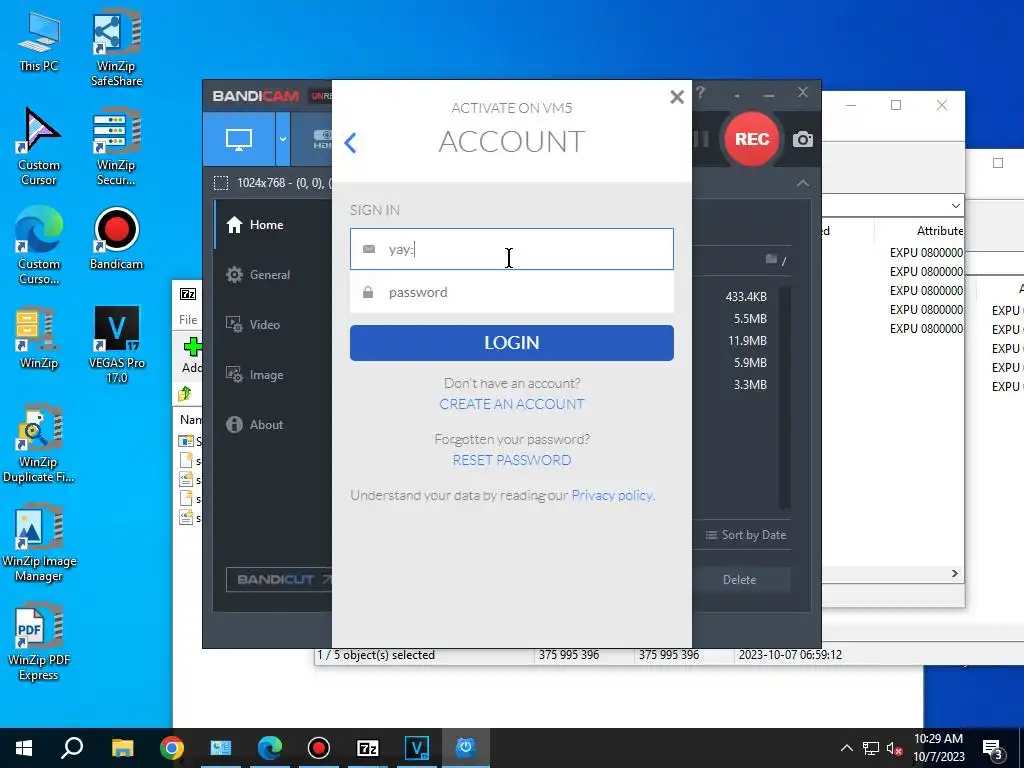Open the Edge Custom Cursor shortcut icon
The width and height of the screenshot is (1024, 768).
pyautogui.click(x=38, y=246)
